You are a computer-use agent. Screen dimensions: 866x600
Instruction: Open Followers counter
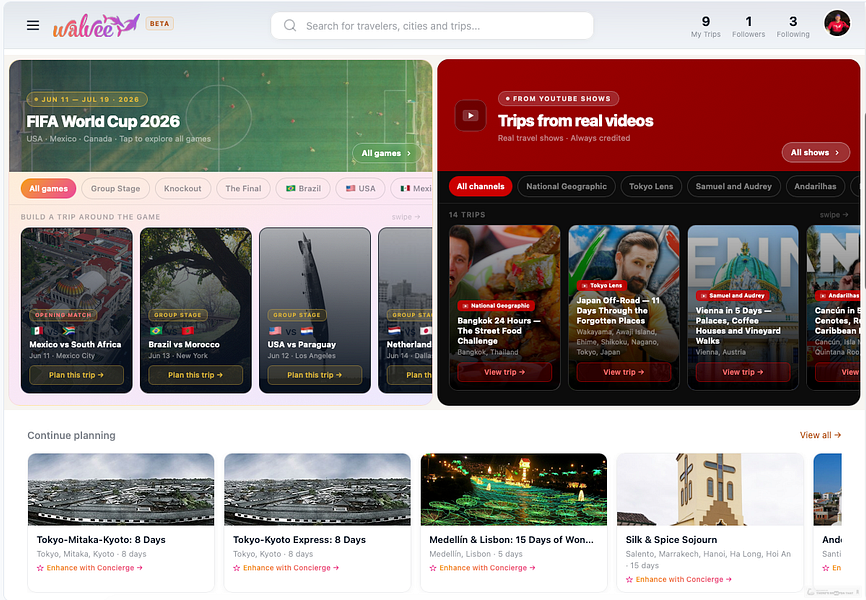pos(748,26)
